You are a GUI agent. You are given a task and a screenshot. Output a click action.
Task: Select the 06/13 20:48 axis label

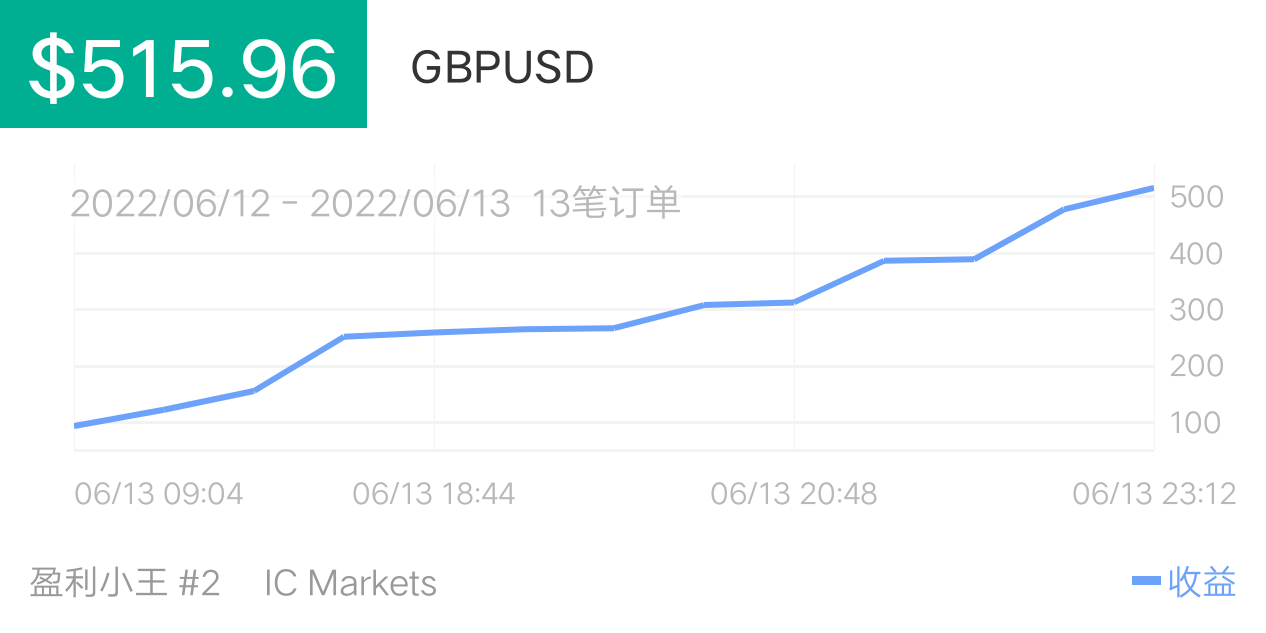[x=794, y=493]
